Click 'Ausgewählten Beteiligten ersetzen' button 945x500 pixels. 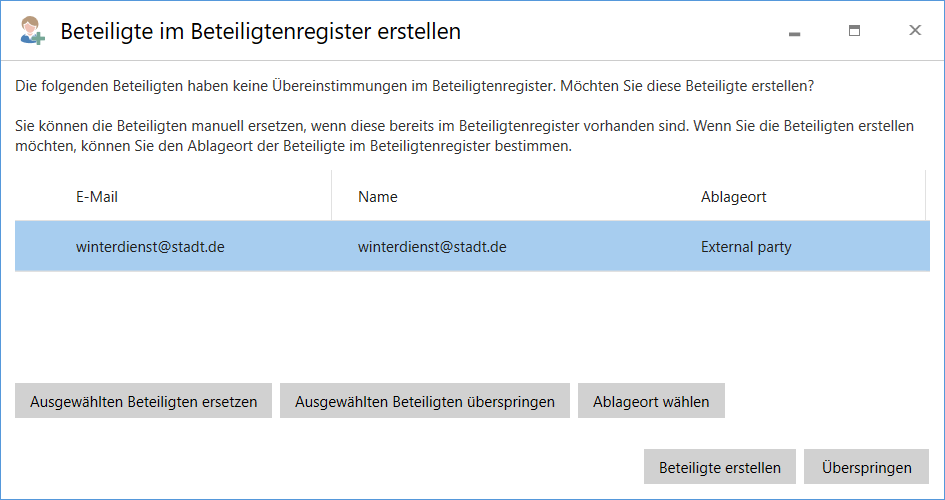pos(143,401)
